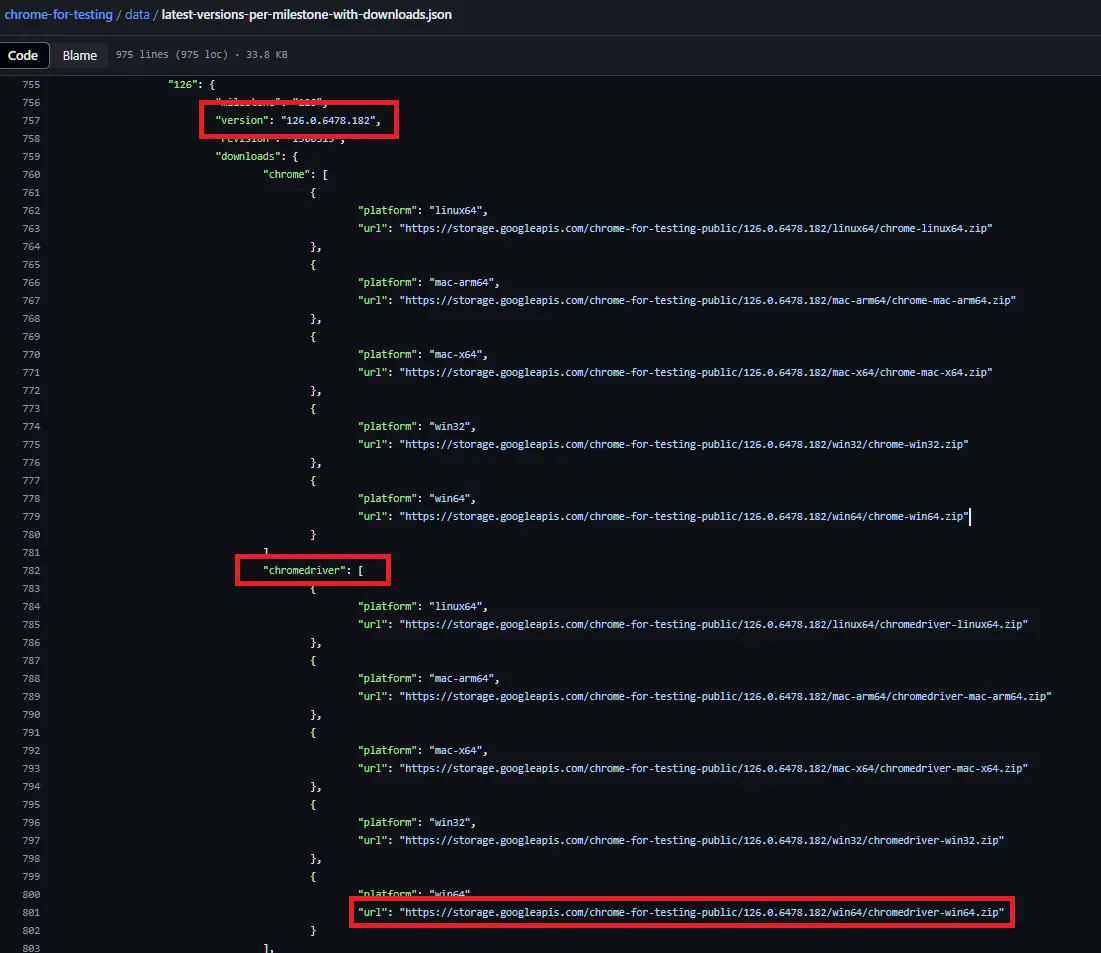Switch to the Blame tab
The image size is (1101, 953).
(79, 55)
